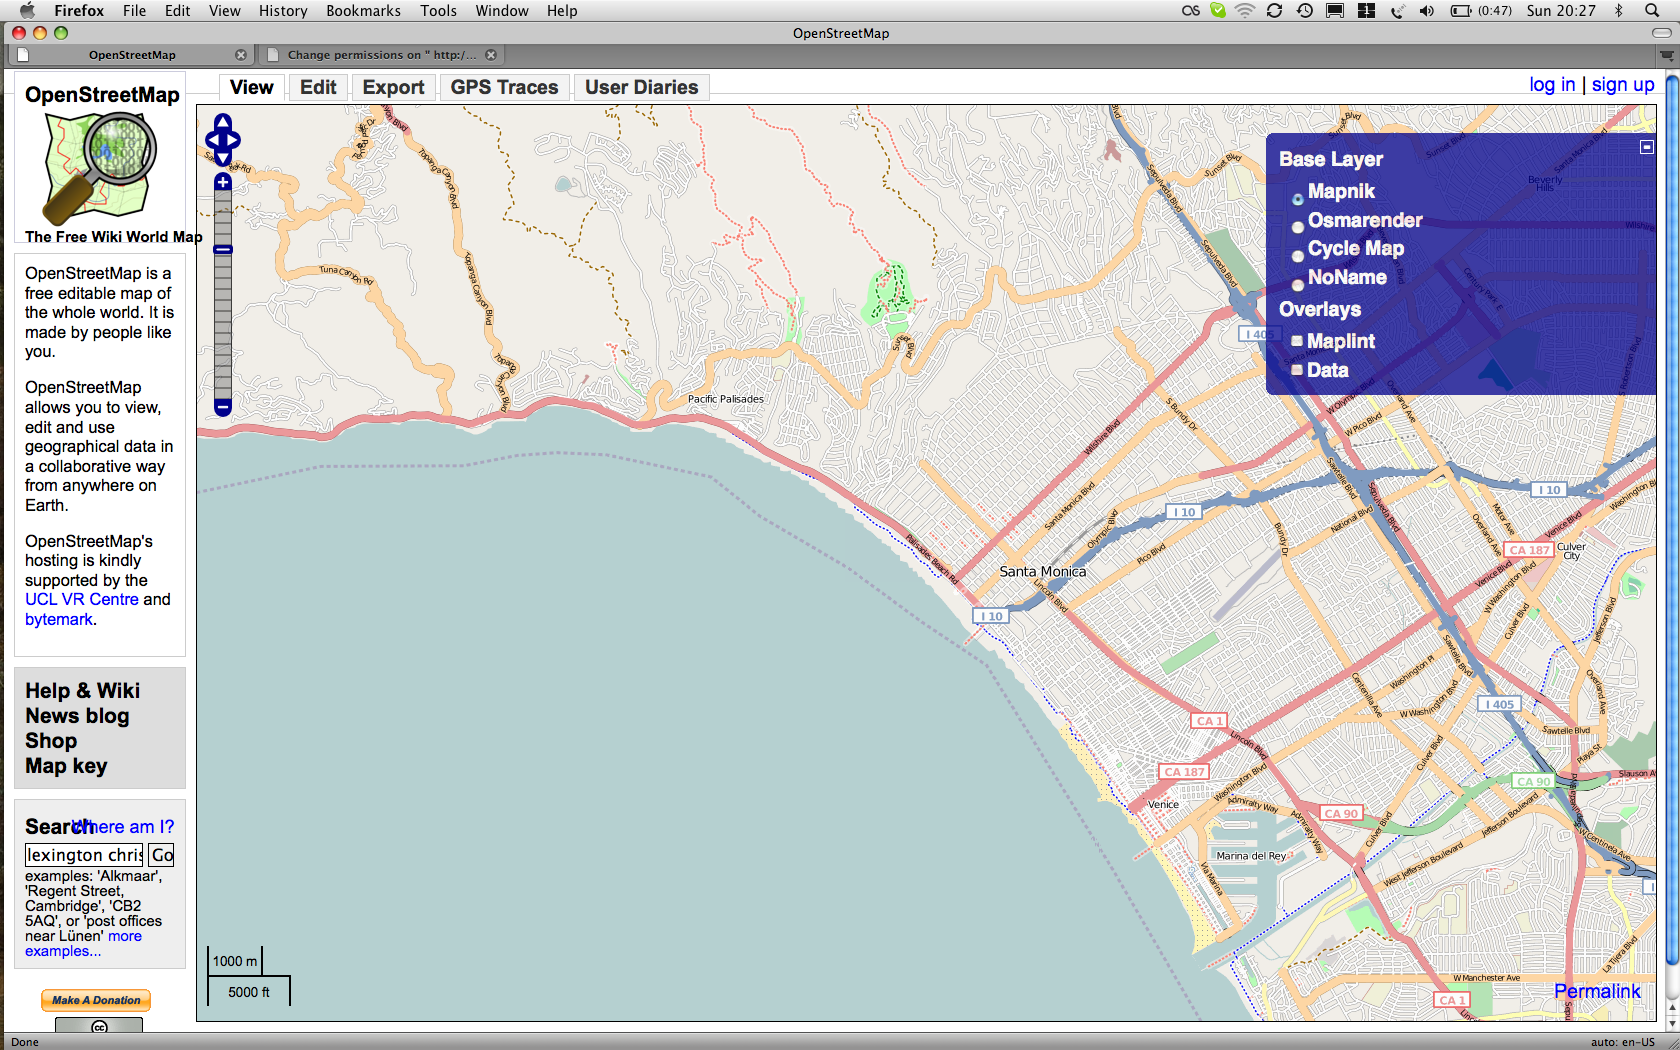The image size is (1680, 1050).
Task: Pan the map south with down arrow
Action: coord(223,157)
